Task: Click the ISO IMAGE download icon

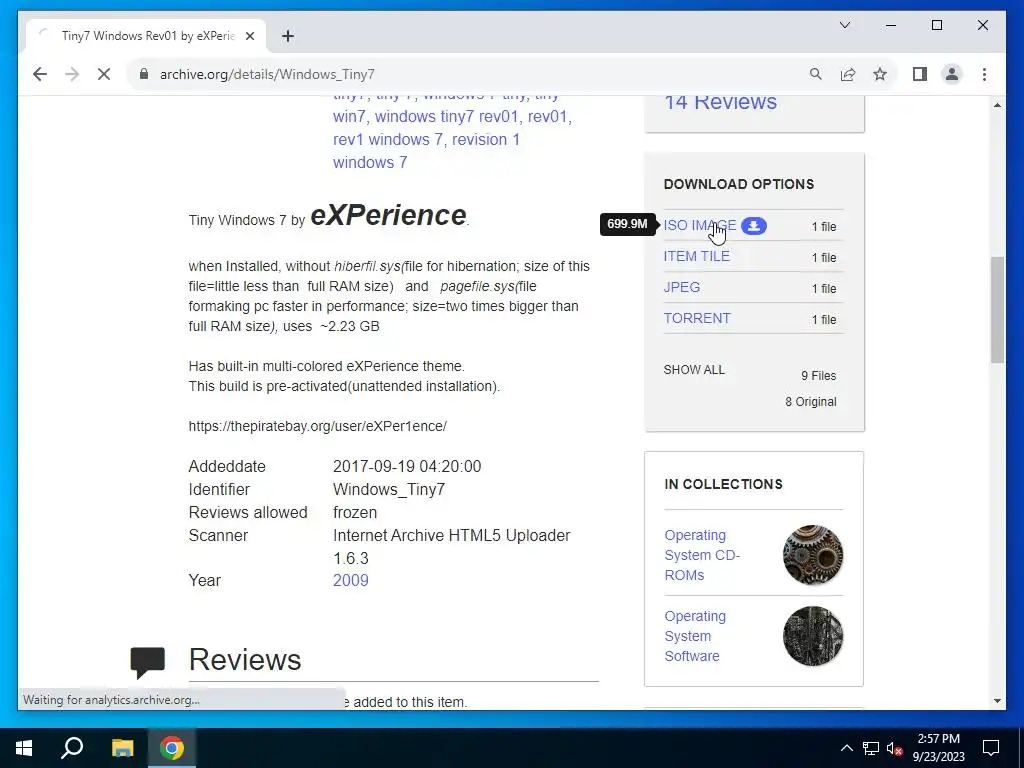Action: [754, 226]
